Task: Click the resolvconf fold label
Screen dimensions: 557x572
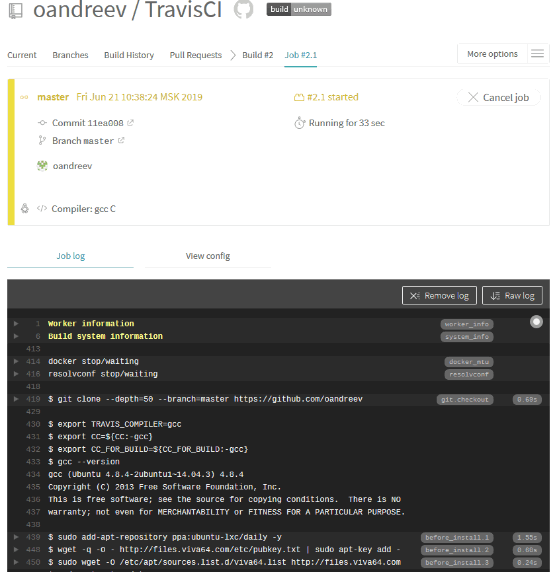Action: pyautogui.click(x=469, y=374)
